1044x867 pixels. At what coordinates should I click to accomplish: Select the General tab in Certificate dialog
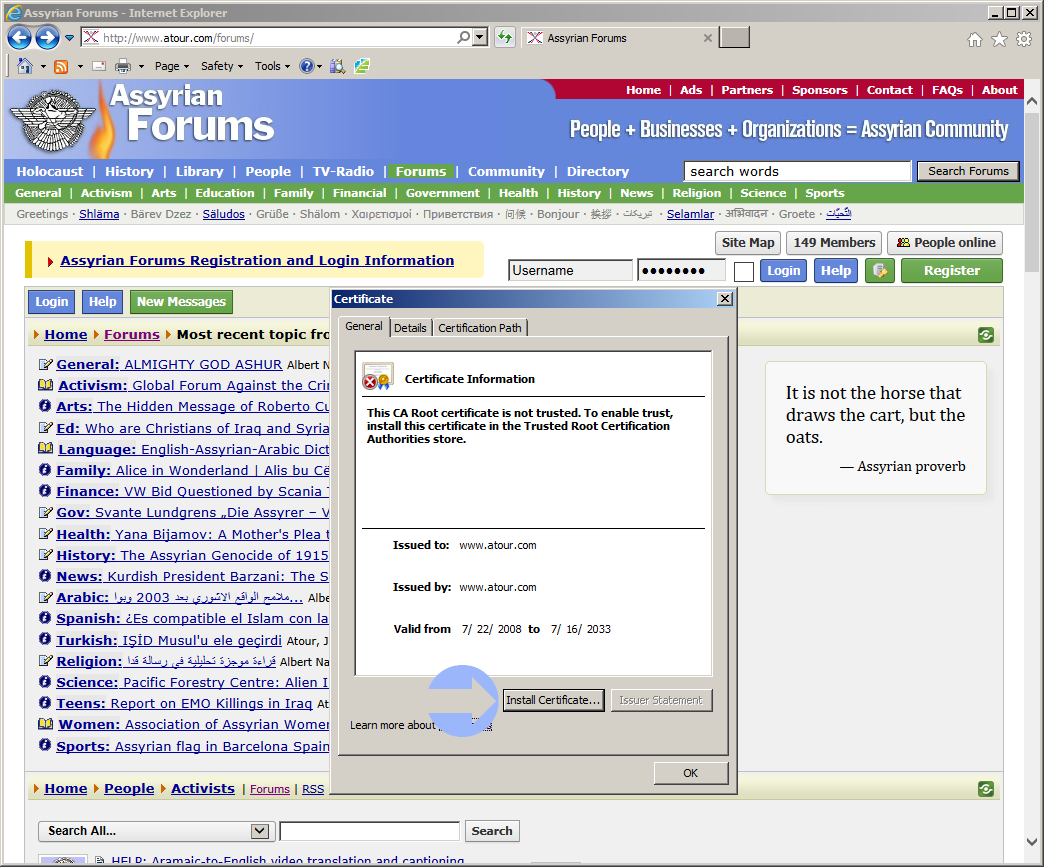[364, 326]
